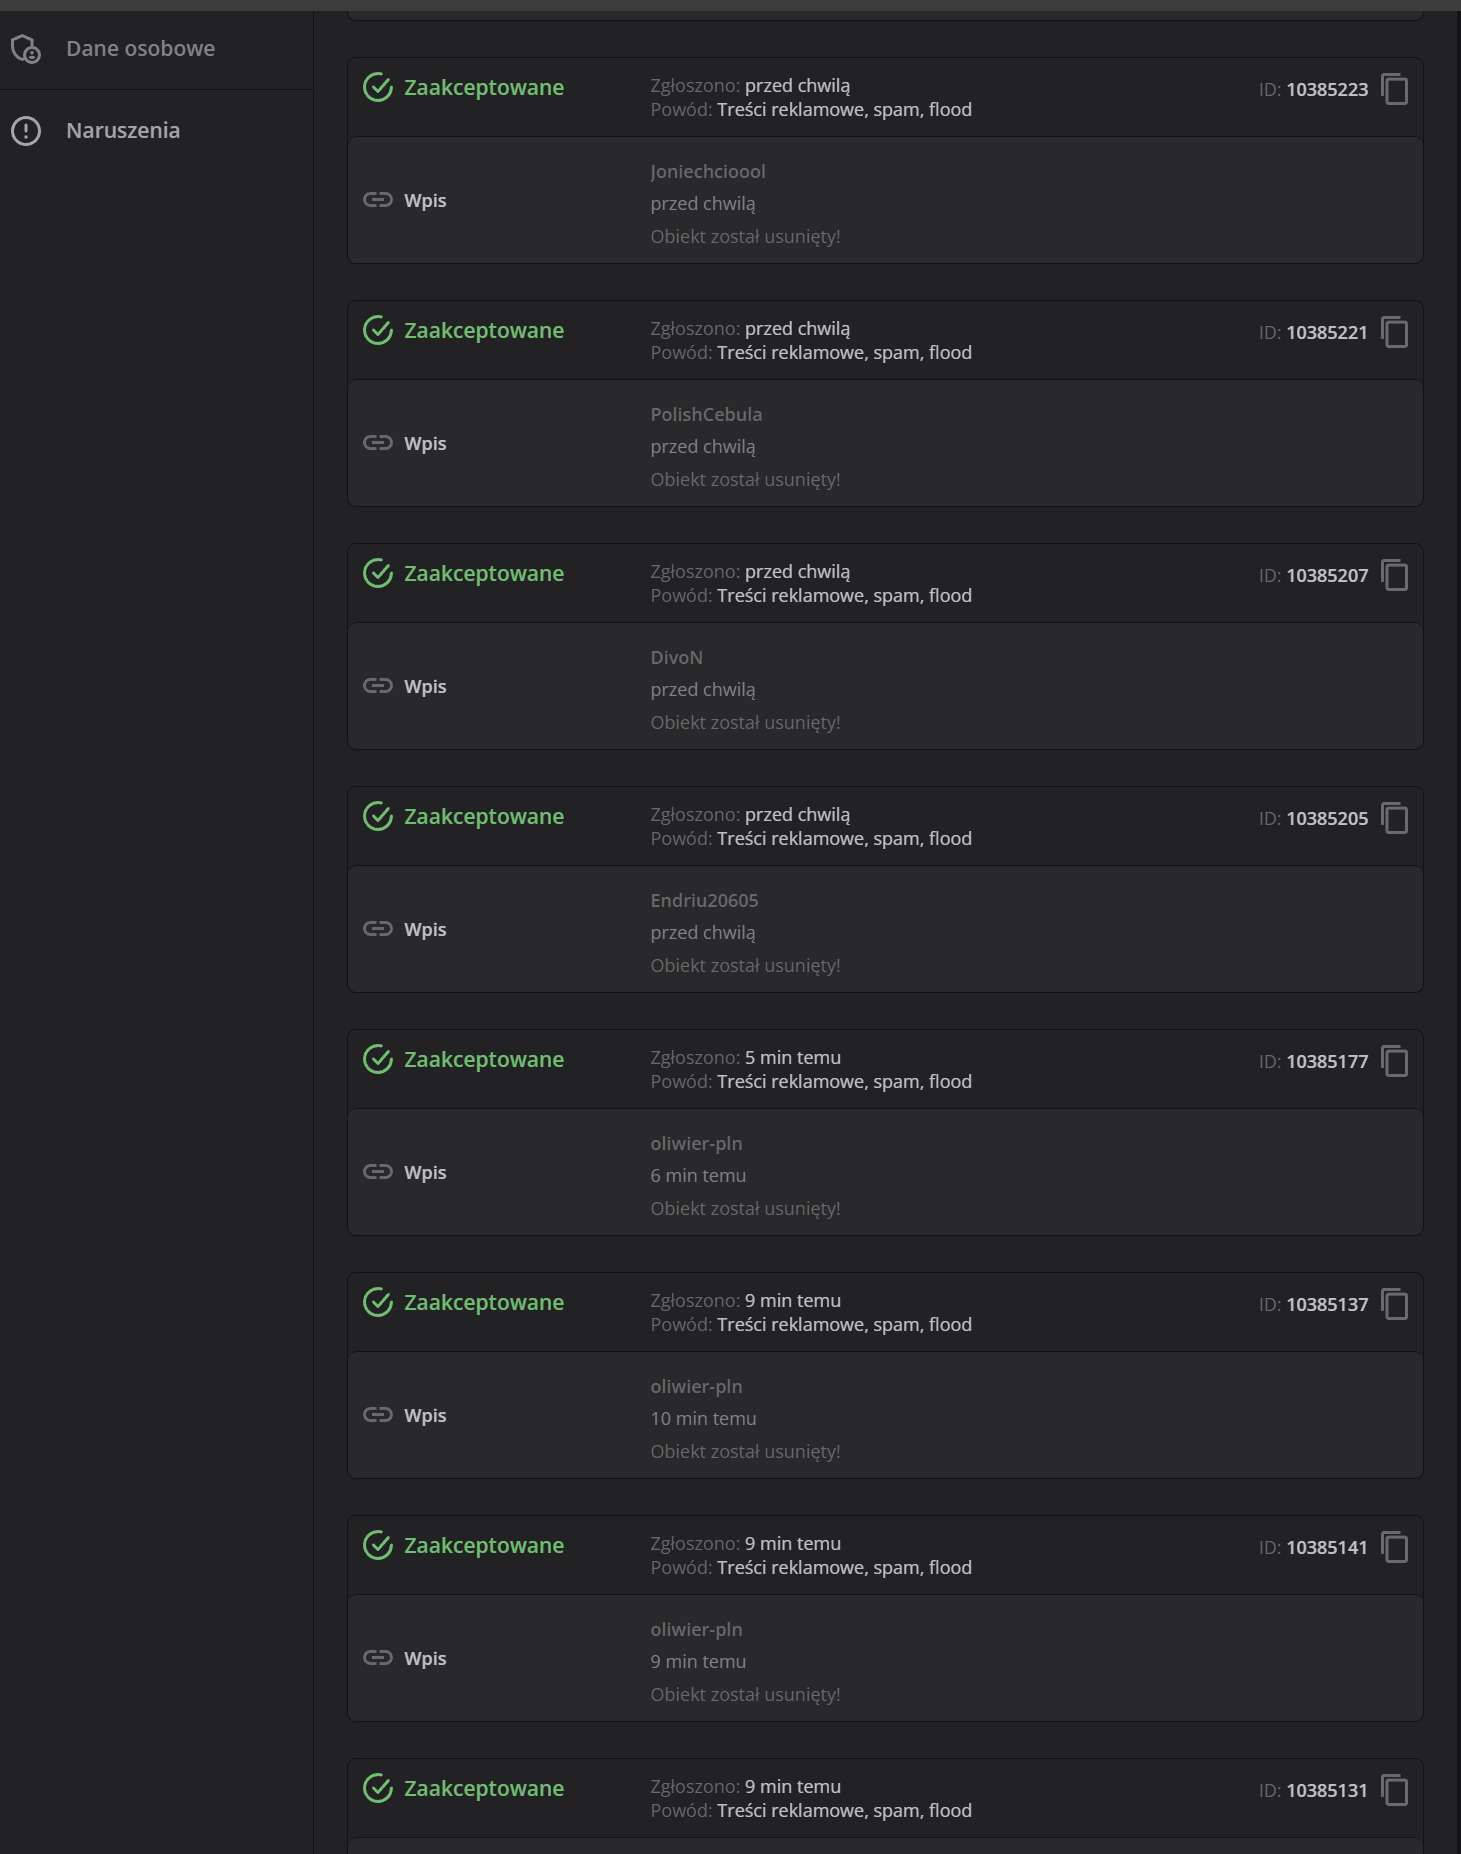Click Zaakceptowane status of report 10385223

[483, 87]
